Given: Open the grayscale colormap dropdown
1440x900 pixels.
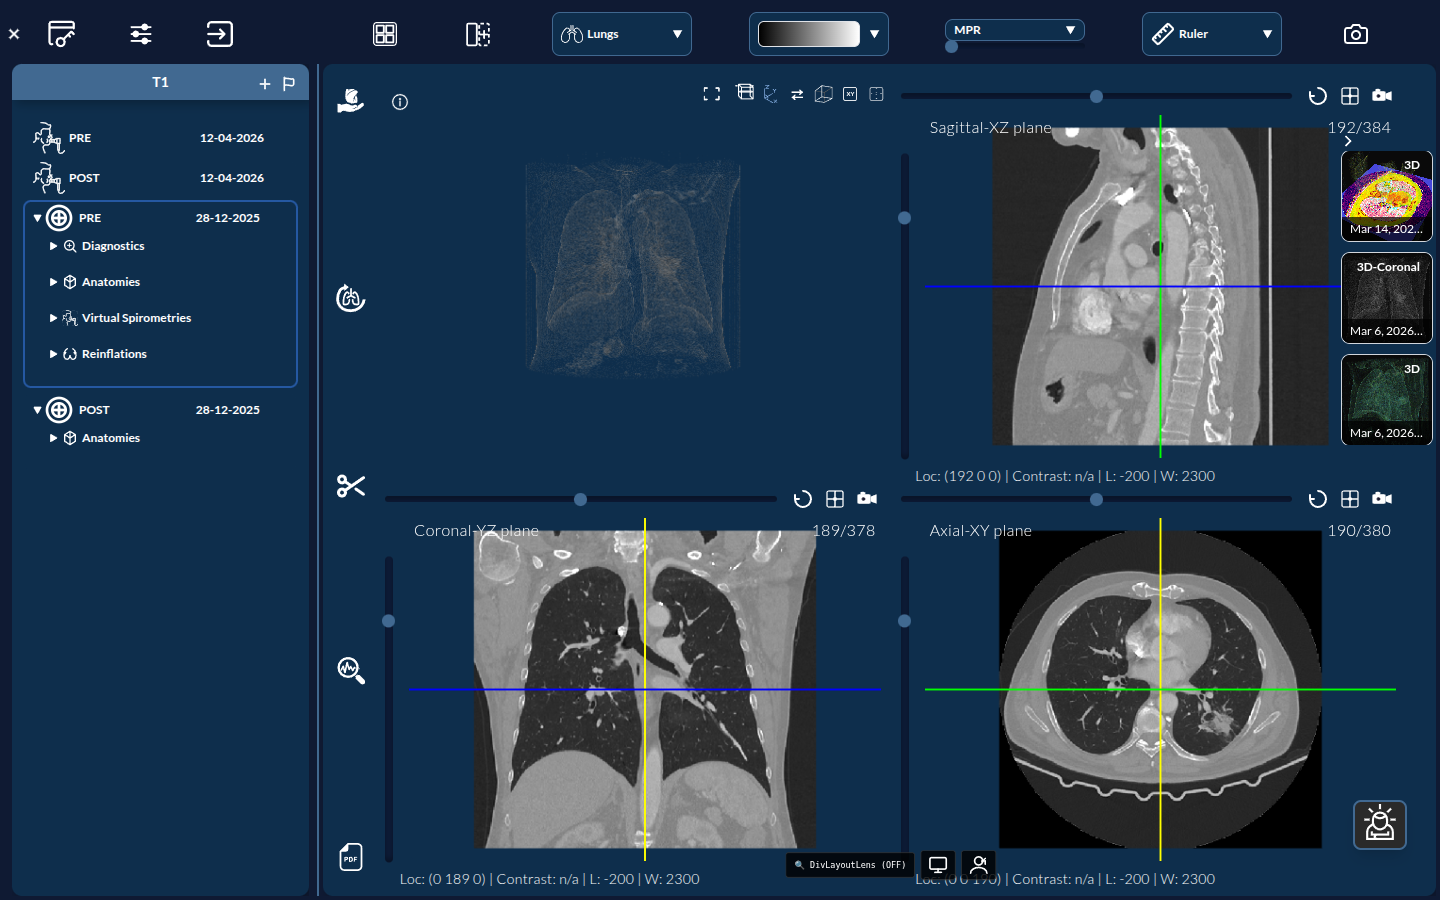Looking at the screenshot, I should (818, 34).
